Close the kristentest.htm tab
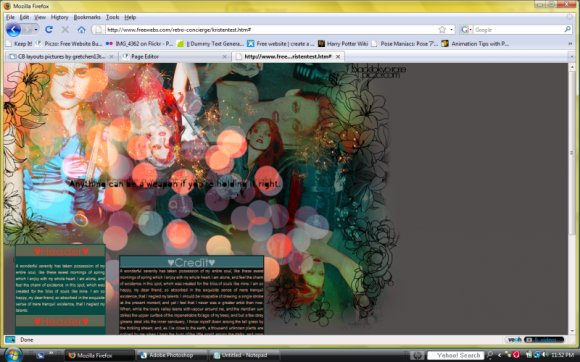The height and width of the screenshot is (362, 580). [x=338, y=57]
